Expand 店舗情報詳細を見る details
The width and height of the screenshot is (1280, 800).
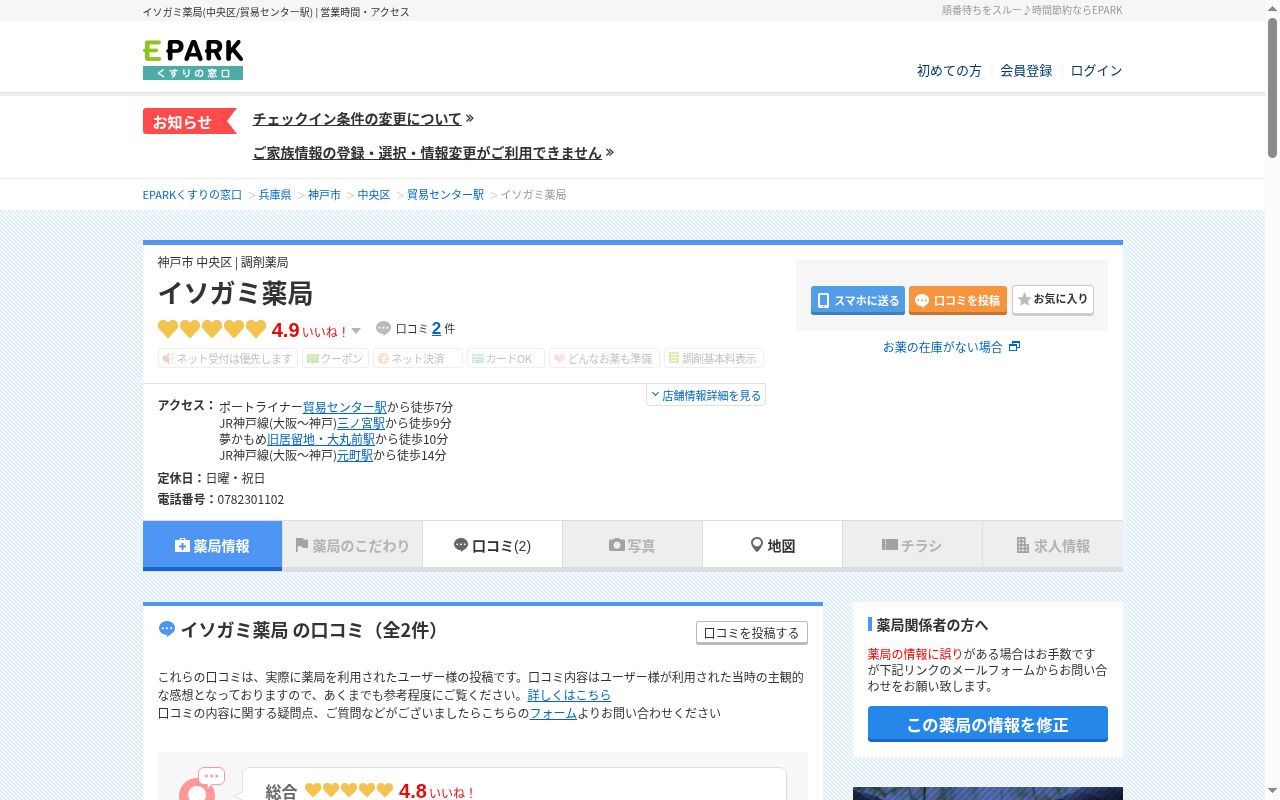pyautogui.click(x=706, y=395)
